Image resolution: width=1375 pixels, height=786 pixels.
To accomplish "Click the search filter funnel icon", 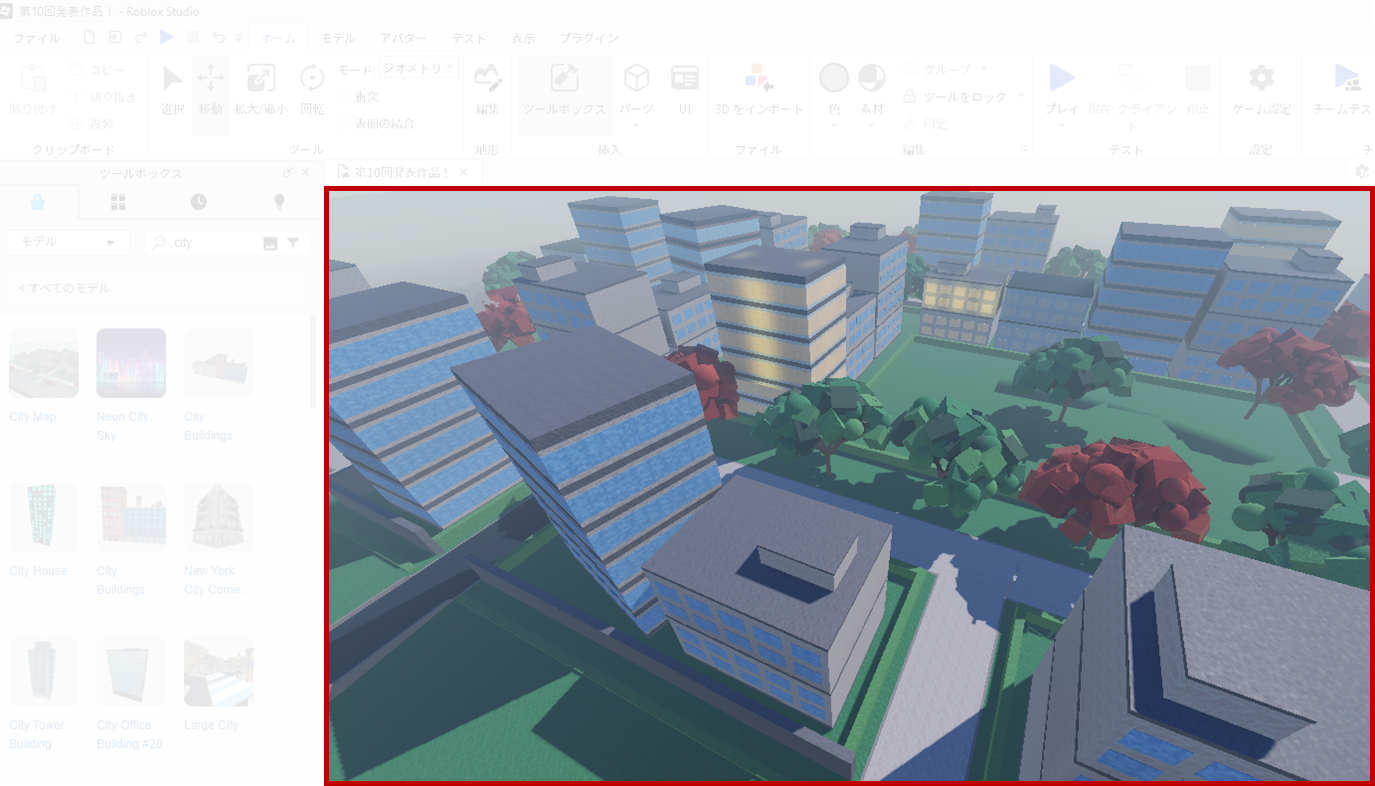I will [x=293, y=243].
